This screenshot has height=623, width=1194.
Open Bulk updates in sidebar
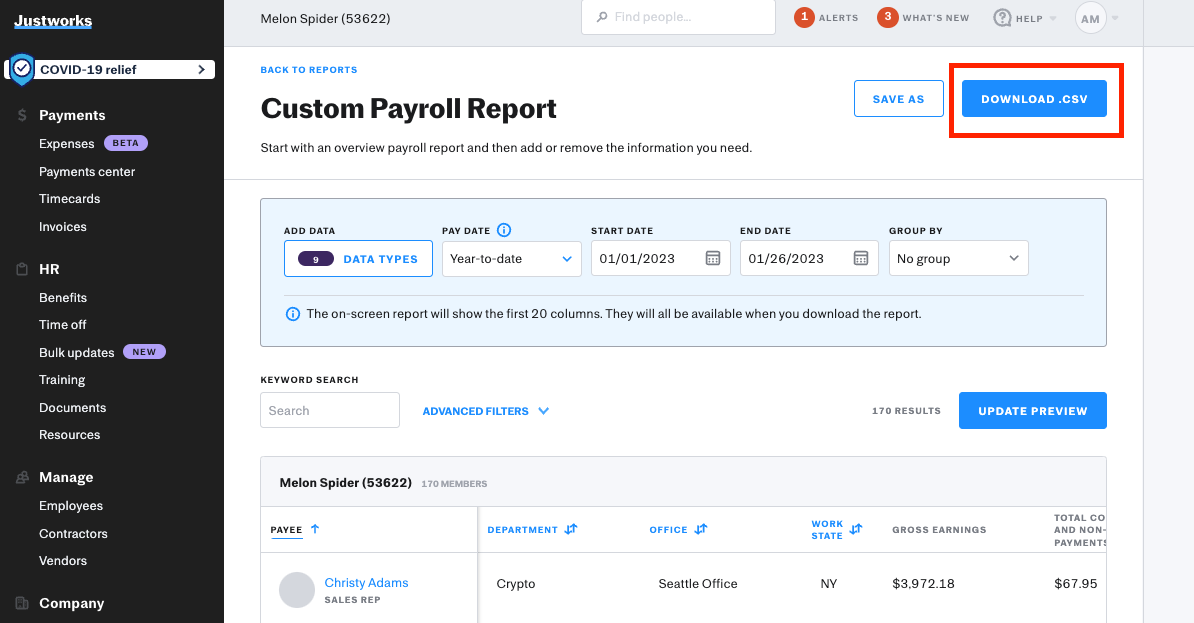(76, 352)
